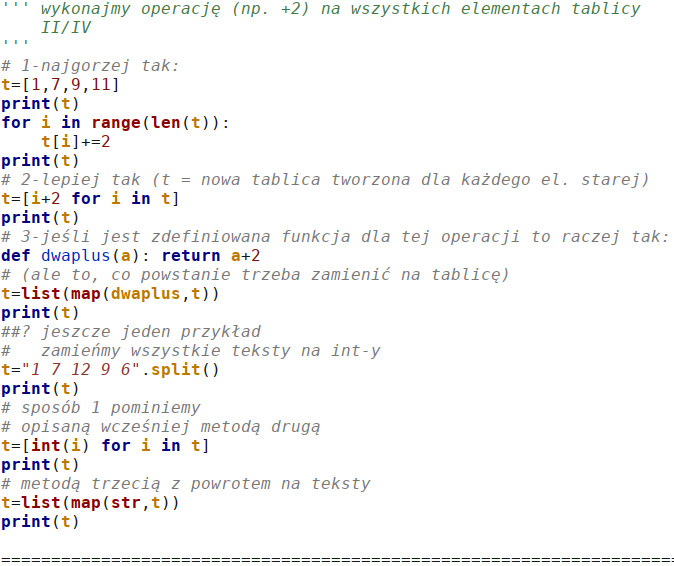The height and width of the screenshot is (566, 674).
Task: Click the comment '# 1-najgorzej tak:'
Action: click(x=90, y=66)
